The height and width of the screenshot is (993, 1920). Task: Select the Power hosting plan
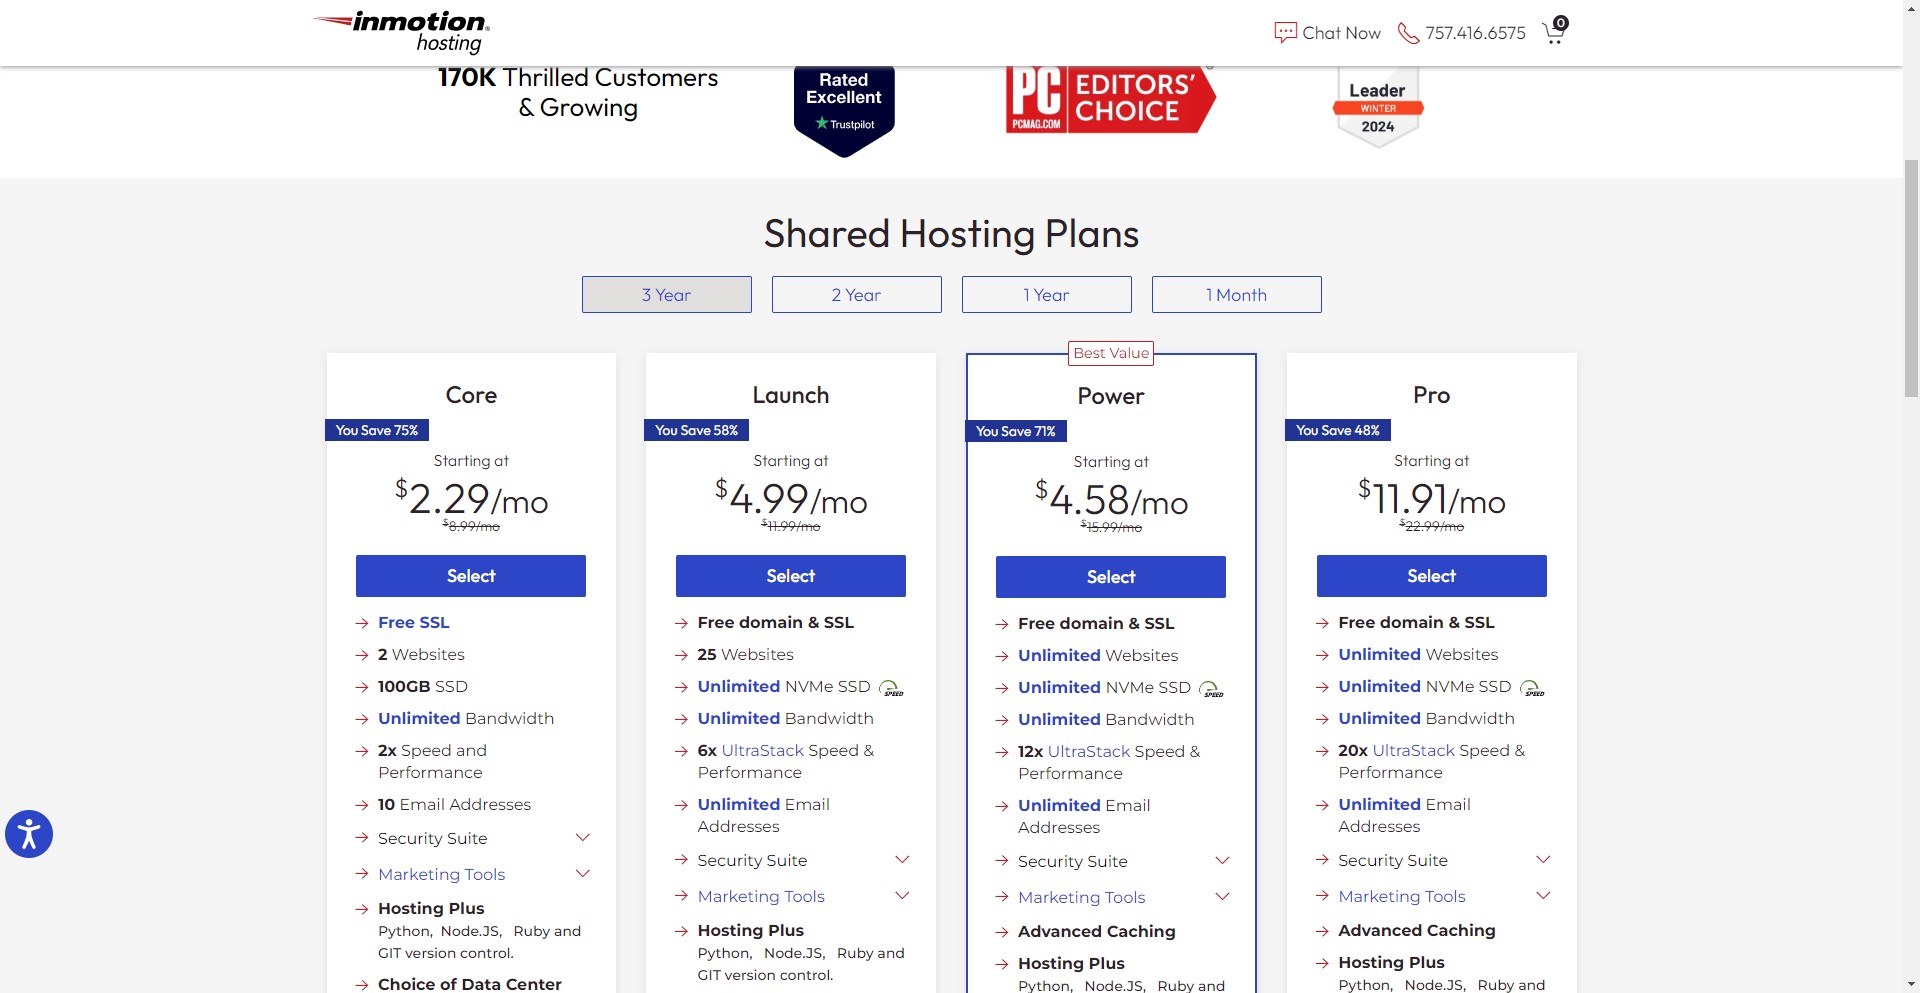point(1111,577)
